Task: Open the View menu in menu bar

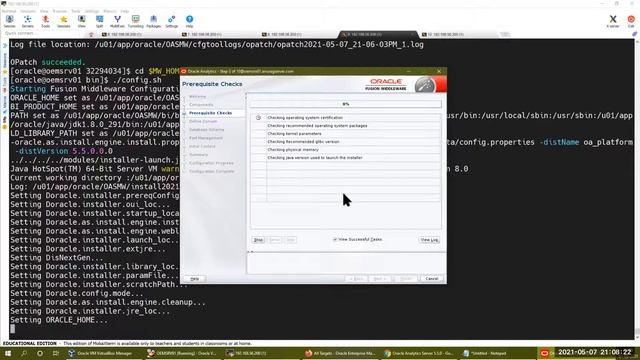Action: pyautogui.click(x=44, y=11)
